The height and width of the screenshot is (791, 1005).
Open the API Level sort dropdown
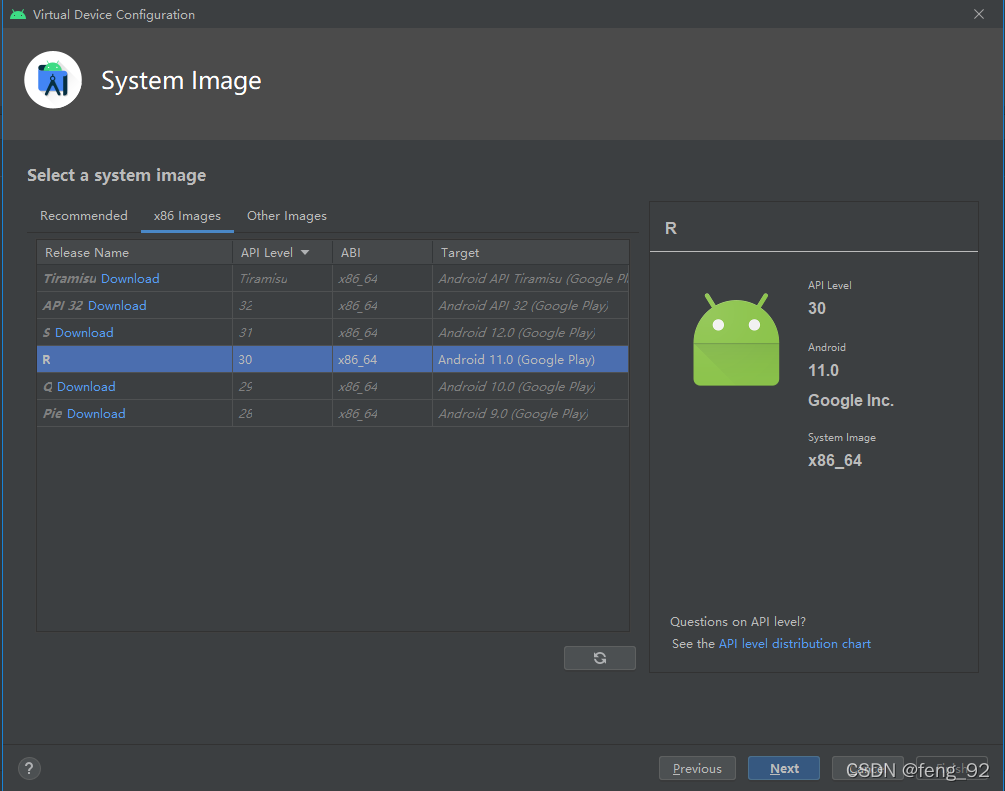305,252
